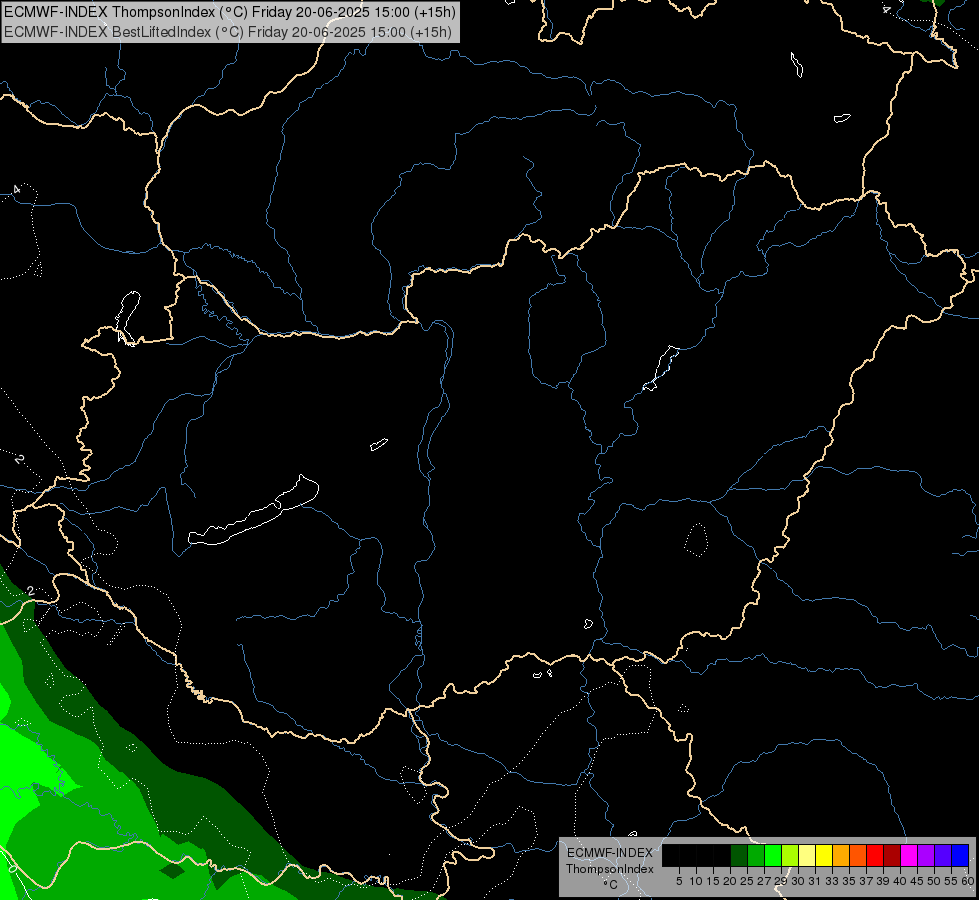Image resolution: width=979 pixels, height=900 pixels.
Task: Pick the pale yellow 30–31 legend swatch
Action: [x=807, y=855]
